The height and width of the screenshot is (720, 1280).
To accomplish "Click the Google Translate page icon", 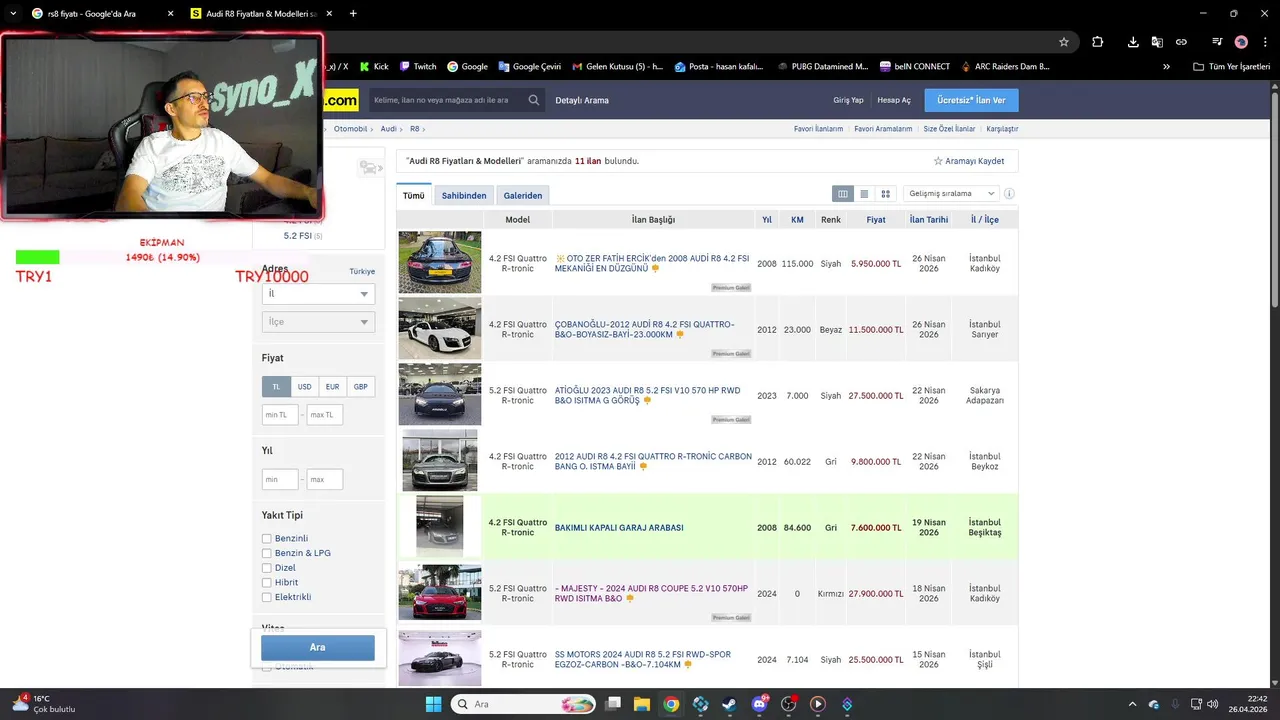I will point(1157,42).
